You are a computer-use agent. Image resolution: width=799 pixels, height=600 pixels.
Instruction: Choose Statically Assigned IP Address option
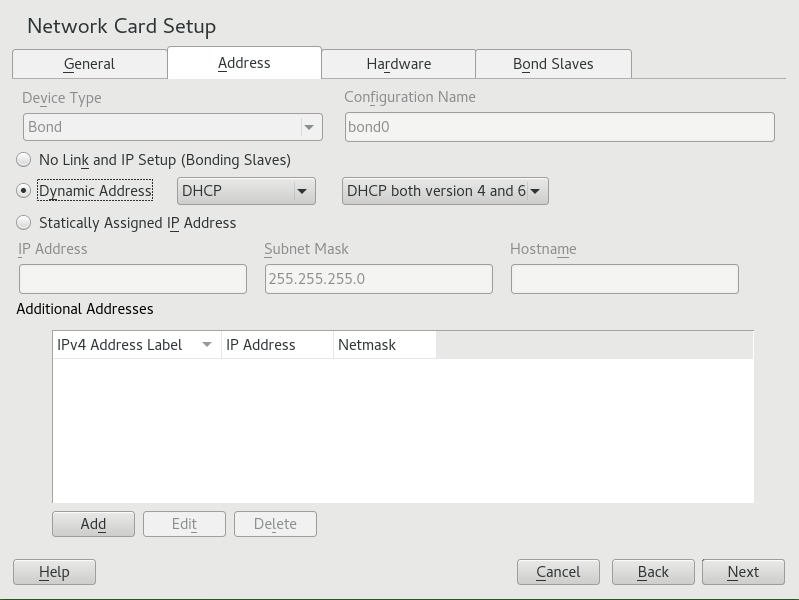[x=24, y=223]
